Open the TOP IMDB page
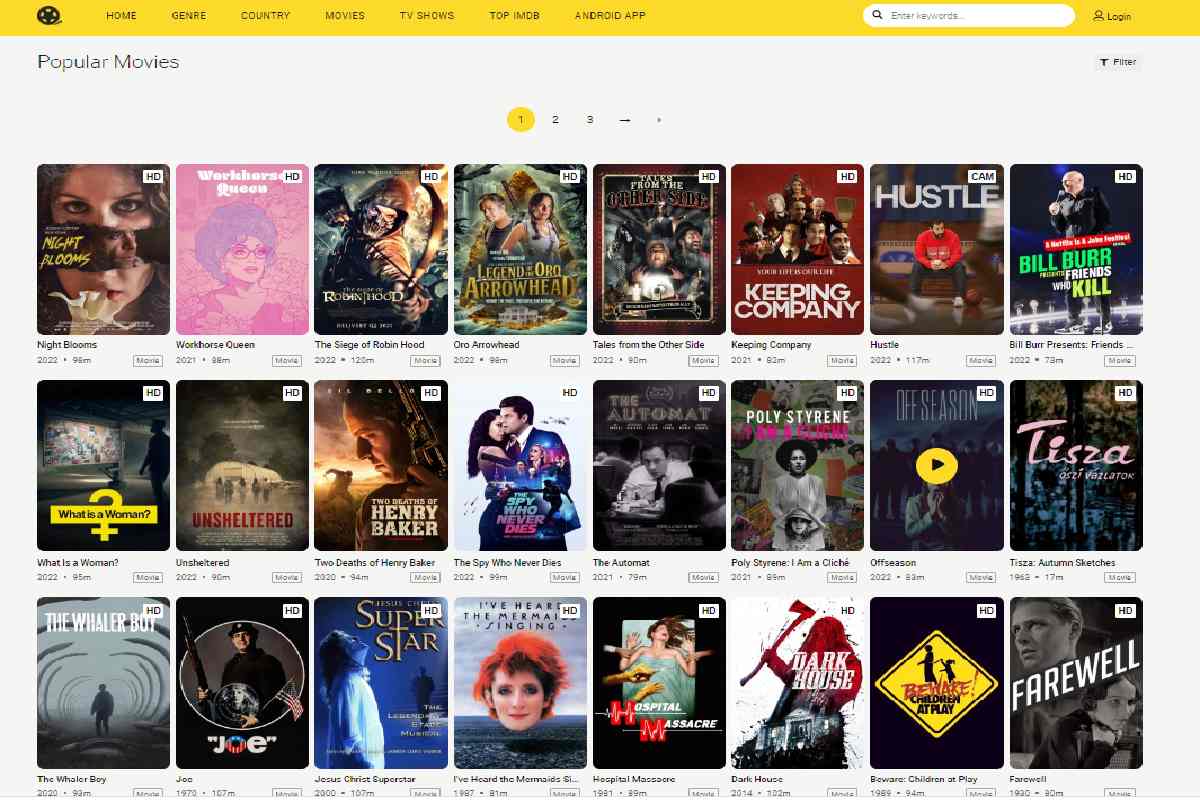1200x800 pixels. point(514,16)
